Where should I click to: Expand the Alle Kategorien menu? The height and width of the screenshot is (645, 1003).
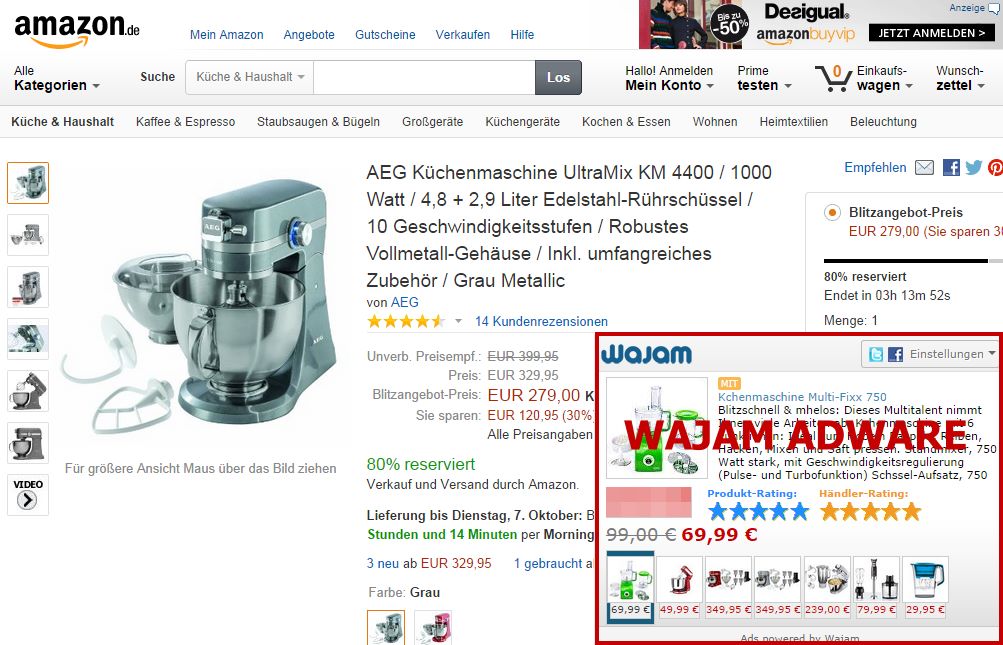pos(56,78)
